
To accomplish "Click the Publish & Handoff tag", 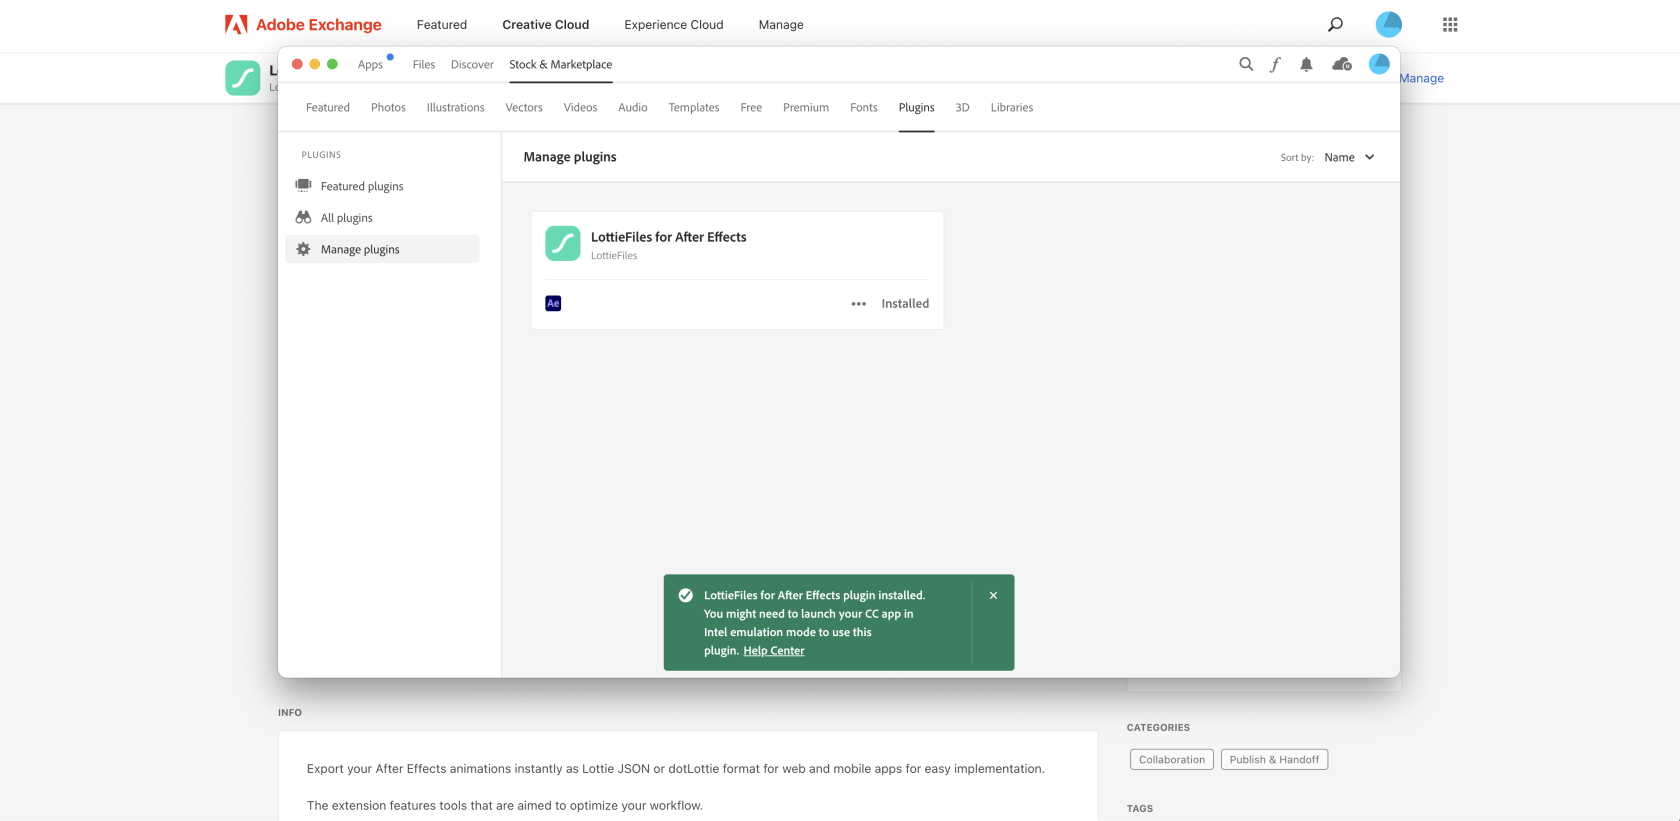I will pyautogui.click(x=1274, y=759).
